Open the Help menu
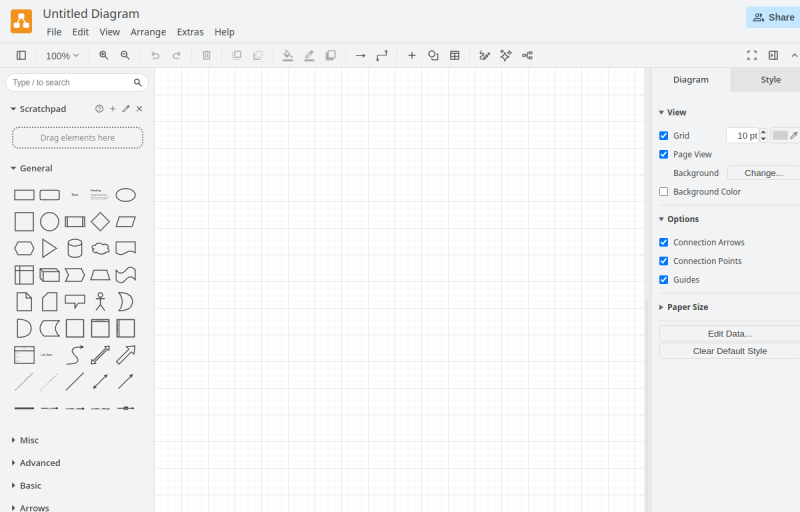This screenshot has height=512, width=800. pyautogui.click(x=224, y=32)
